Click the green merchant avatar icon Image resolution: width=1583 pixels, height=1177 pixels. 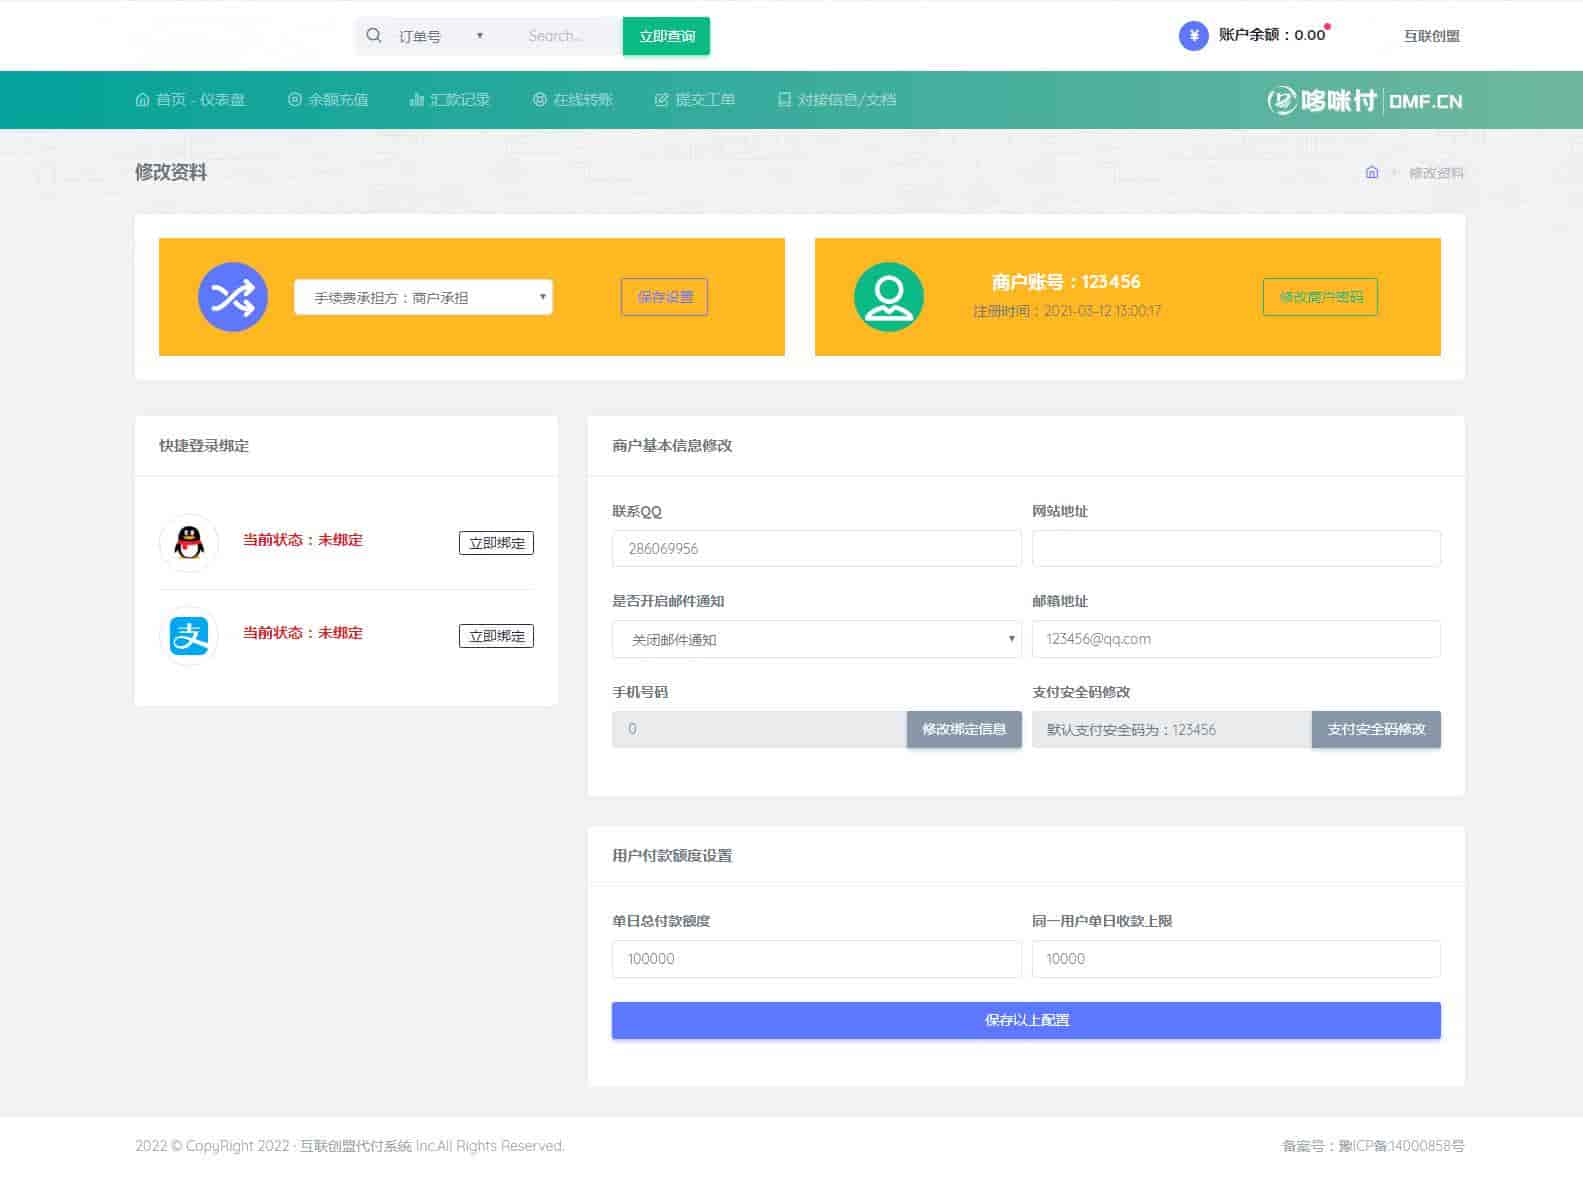888,297
